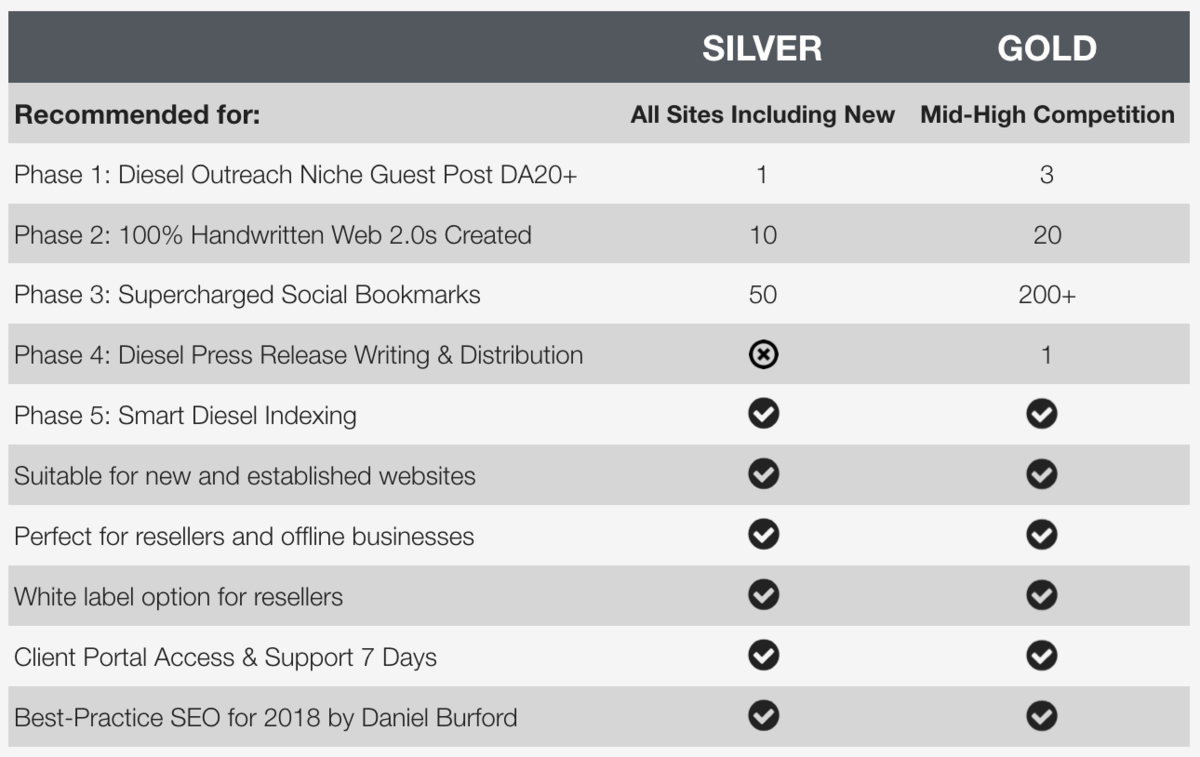The image size is (1200, 757).
Task: Click Silver checkmark for Smart Diesel Indexing
Action: coord(763,414)
